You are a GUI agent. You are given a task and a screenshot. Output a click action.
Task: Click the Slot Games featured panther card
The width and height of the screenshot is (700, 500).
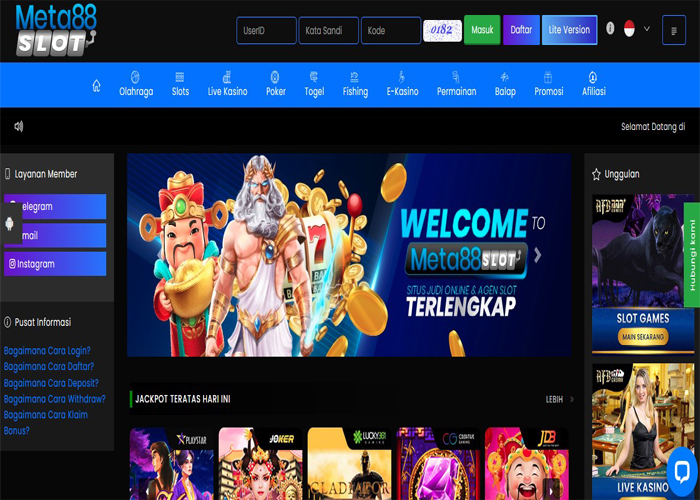643,273
